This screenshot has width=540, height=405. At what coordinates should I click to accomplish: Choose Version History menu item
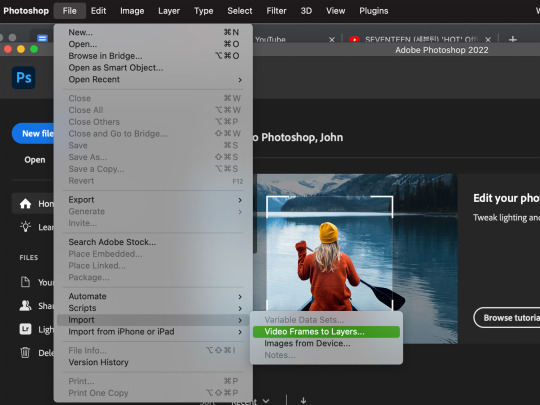pos(153,362)
